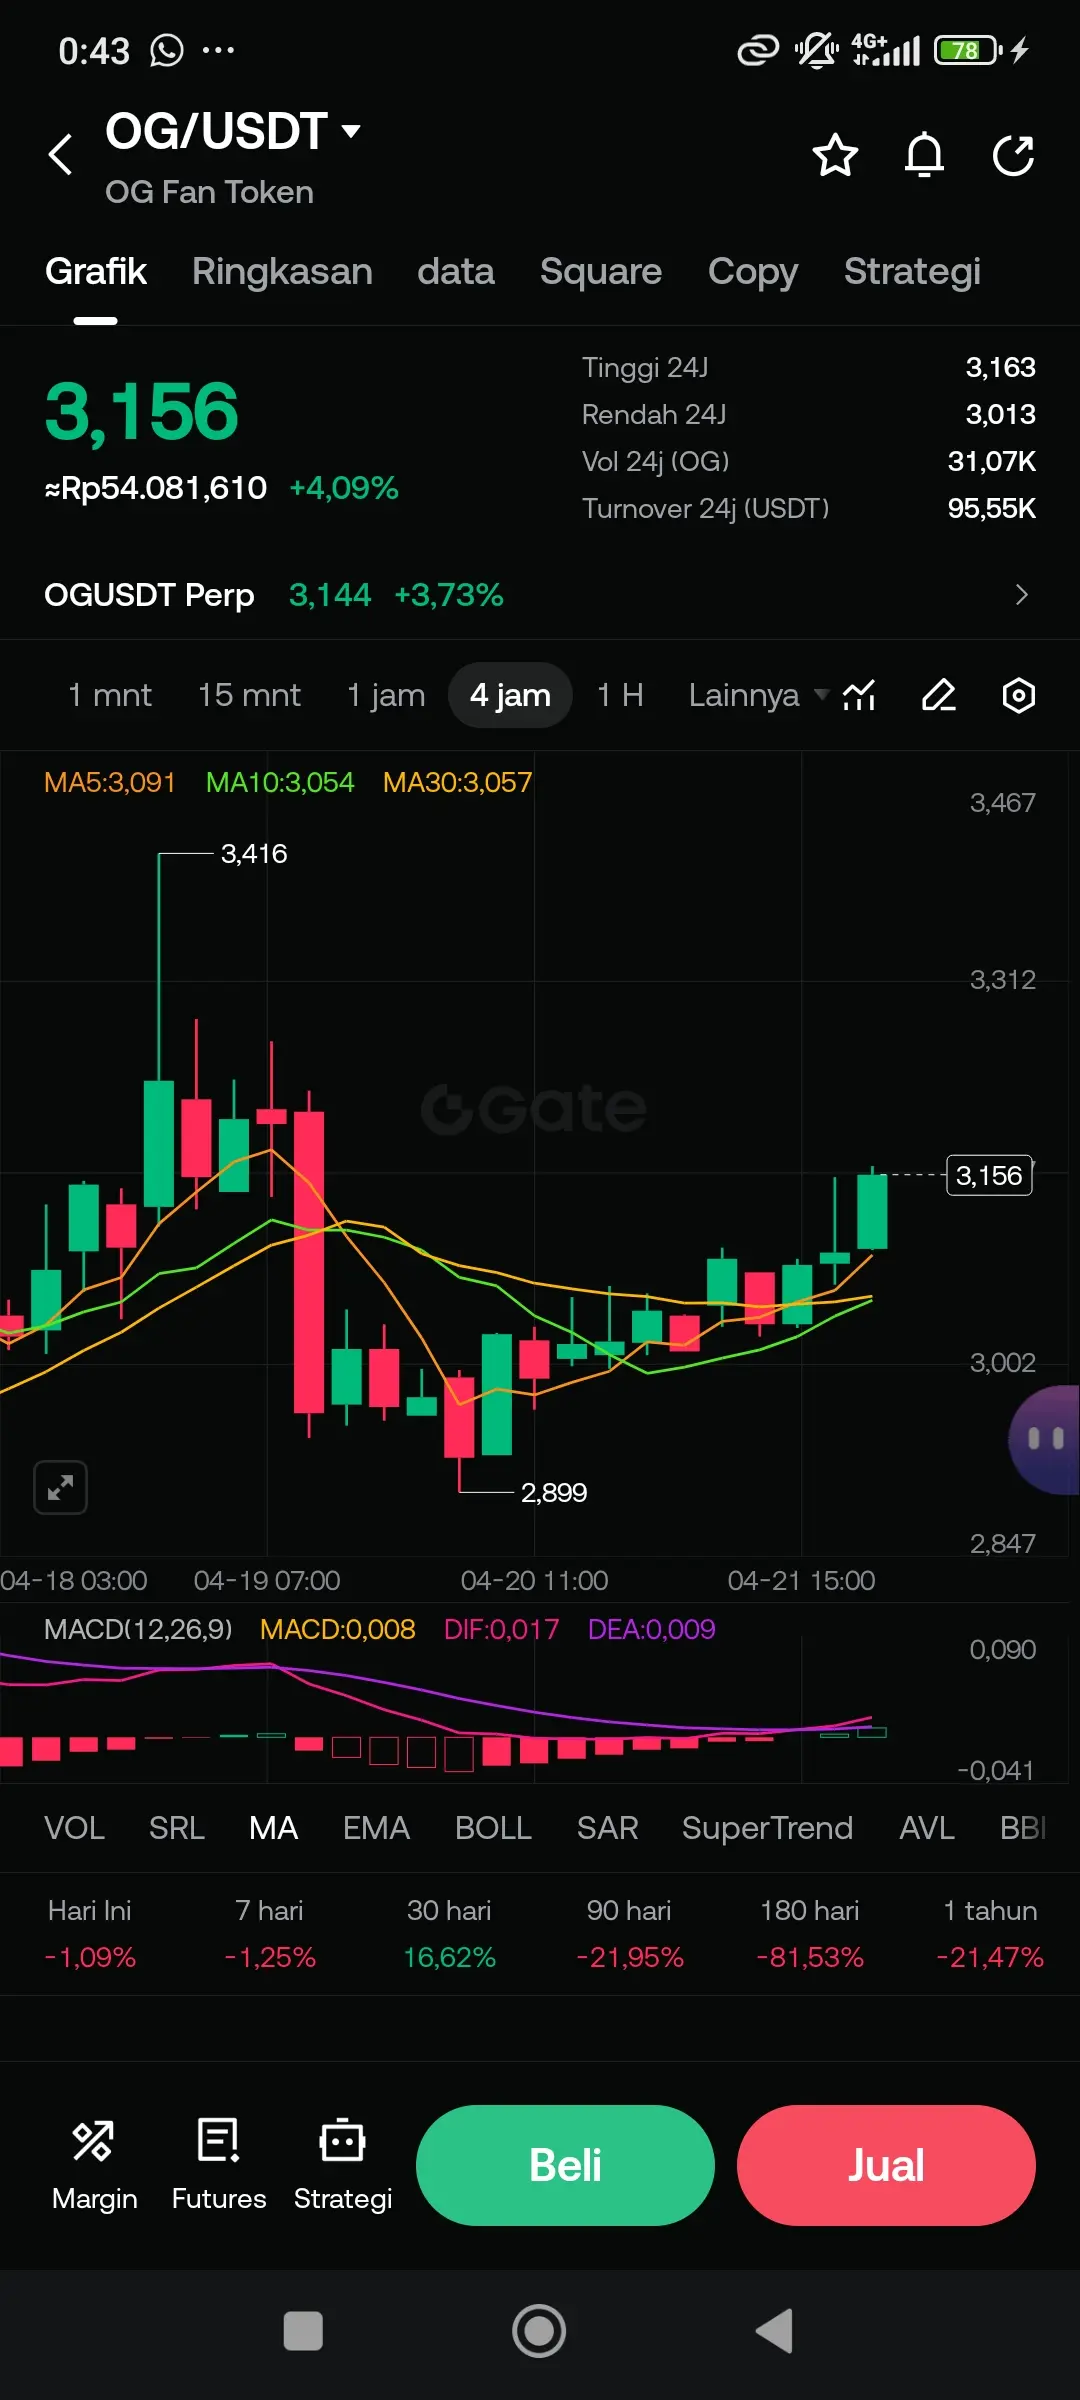
Task: Open the Copy tab
Action: click(753, 272)
